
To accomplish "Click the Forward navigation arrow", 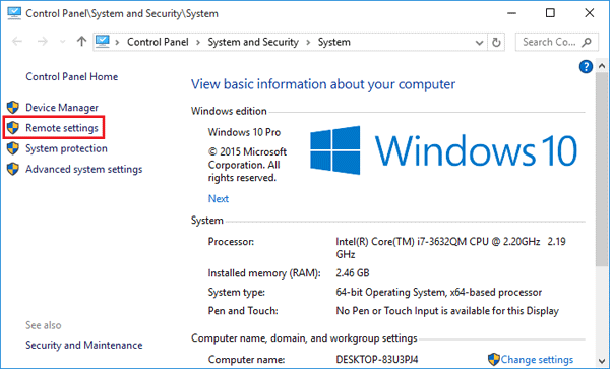I will point(42,42).
